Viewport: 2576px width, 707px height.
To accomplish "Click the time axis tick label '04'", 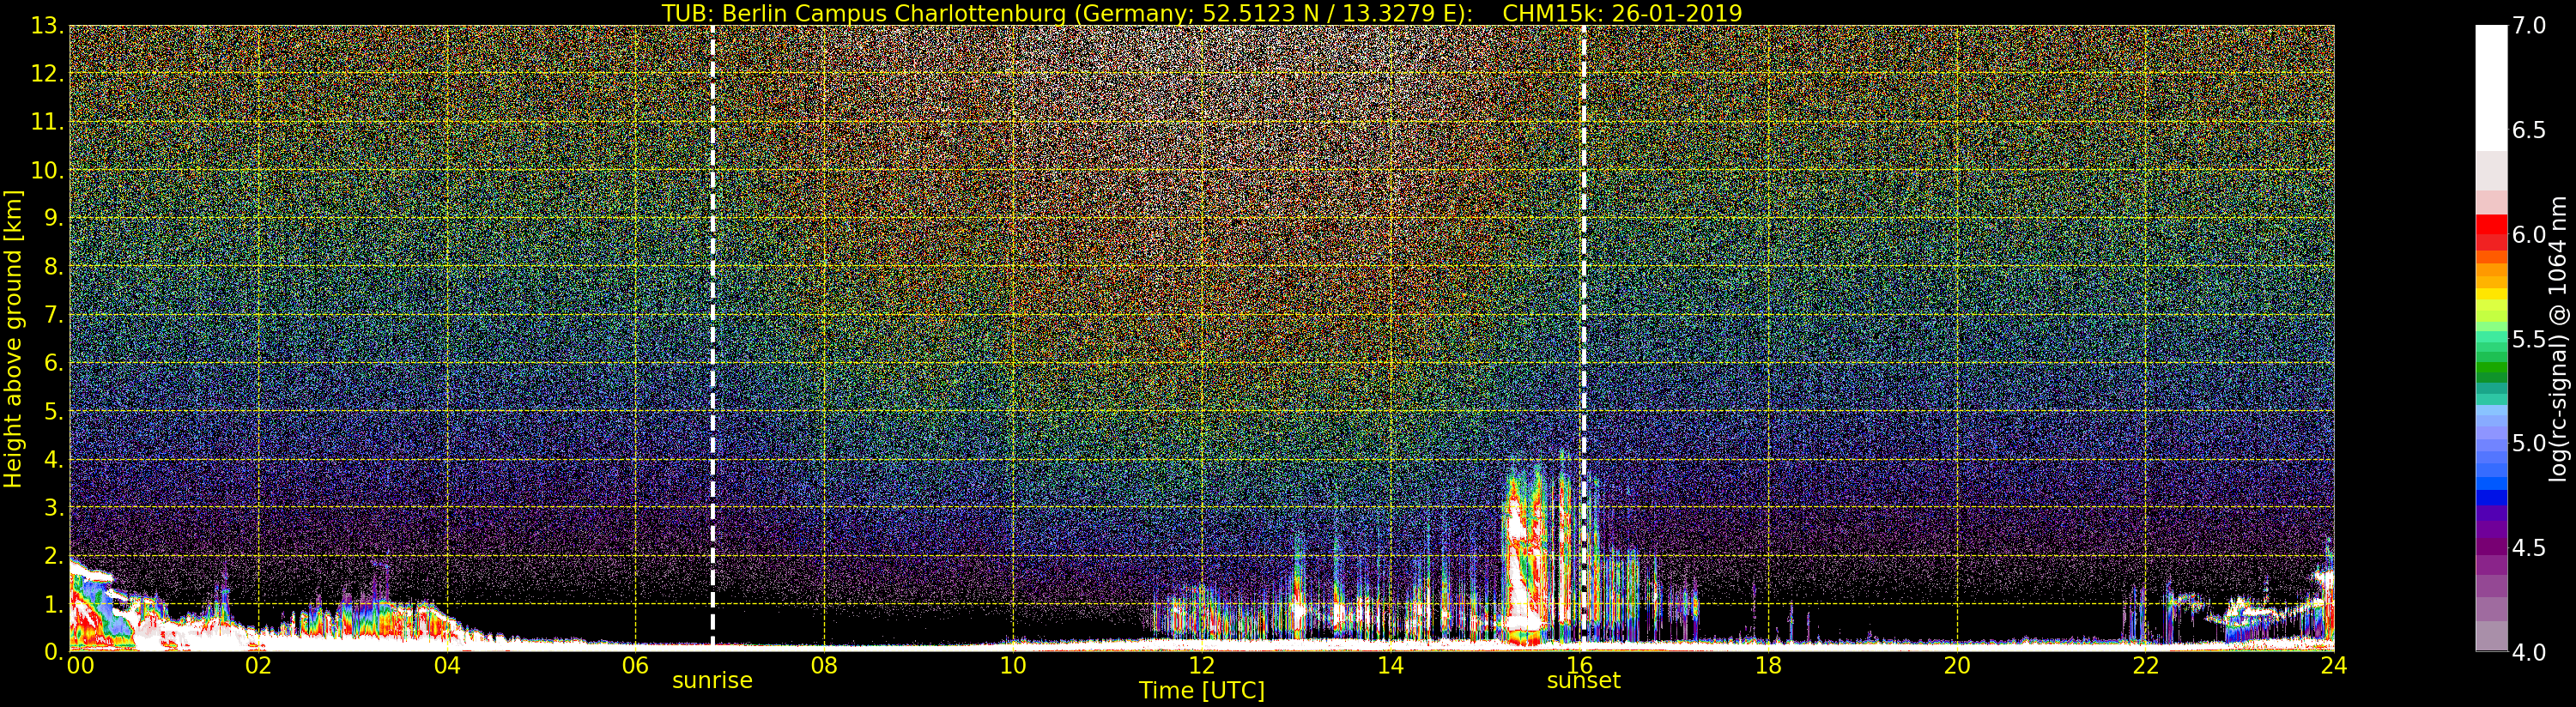I will (x=447, y=666).
